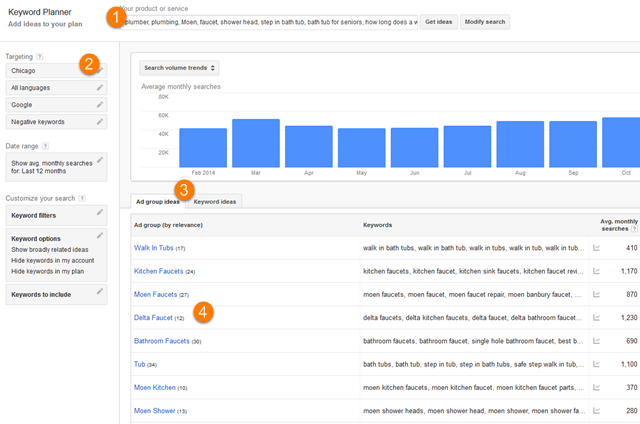Show trend chart icon for Bathroom Faucets
640x424 pixels.
596,341
